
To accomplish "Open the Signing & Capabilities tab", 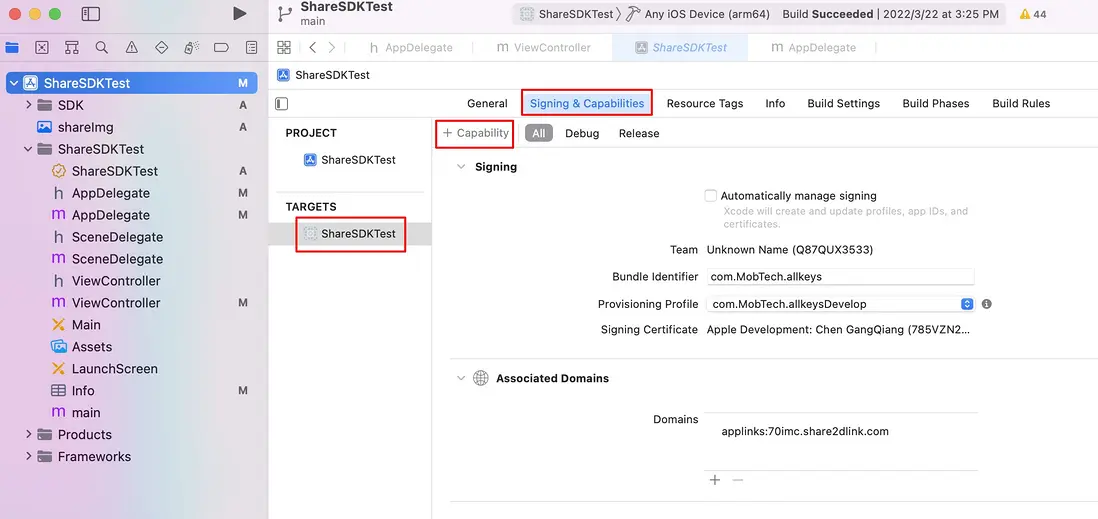I will click(x=587, y=104).
